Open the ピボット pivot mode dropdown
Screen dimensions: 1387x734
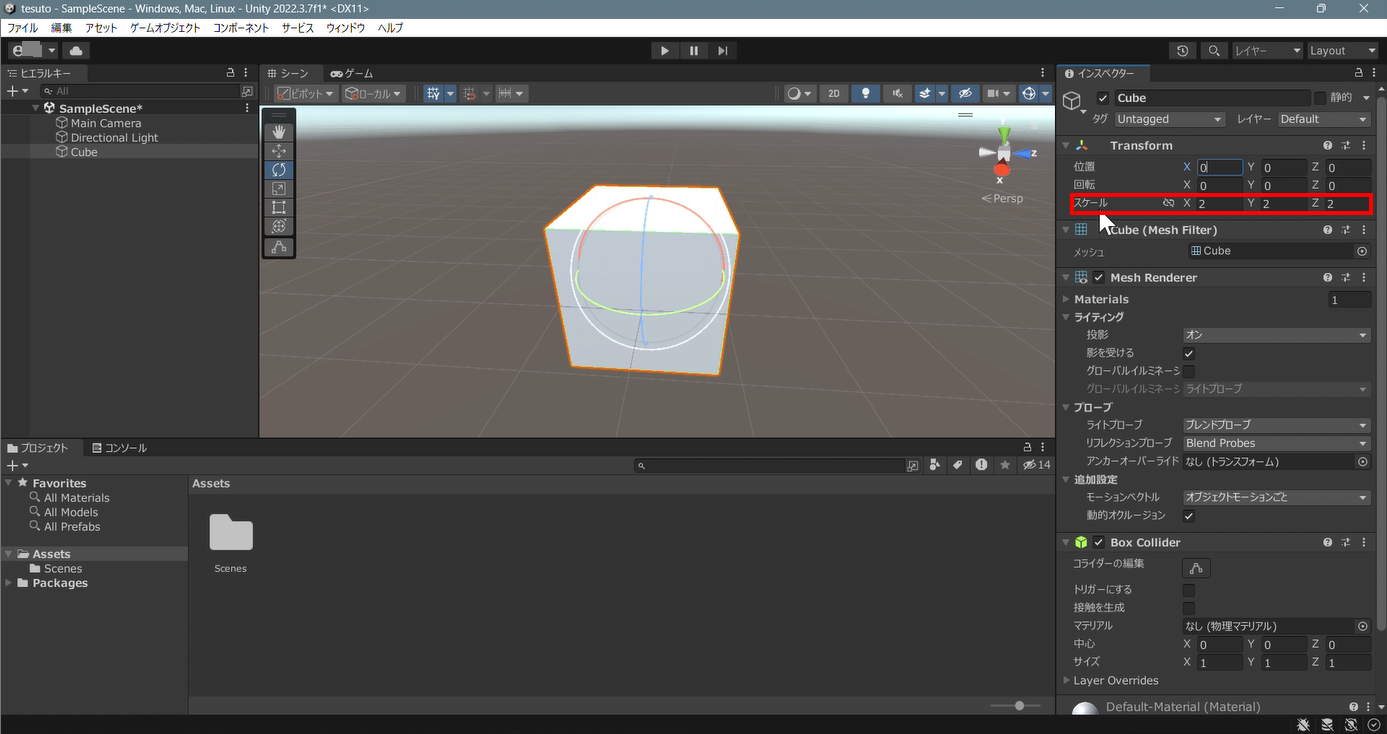pos(305,93)
